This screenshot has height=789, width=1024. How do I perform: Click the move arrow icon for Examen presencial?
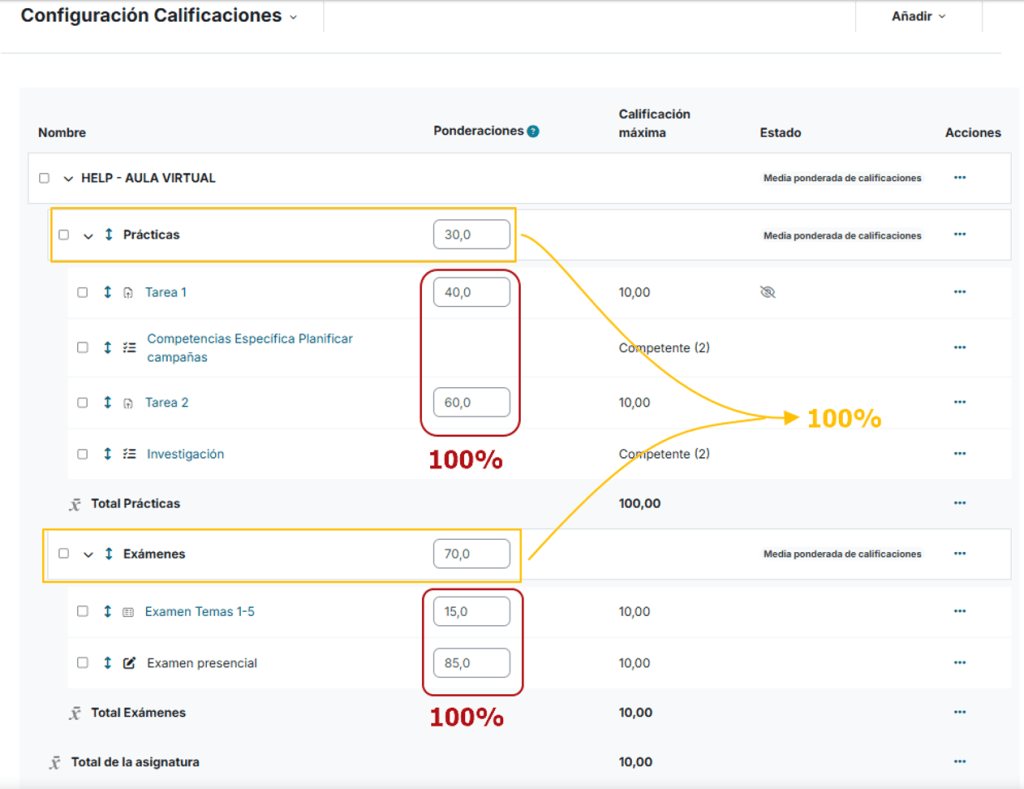(x=108, y=662)
